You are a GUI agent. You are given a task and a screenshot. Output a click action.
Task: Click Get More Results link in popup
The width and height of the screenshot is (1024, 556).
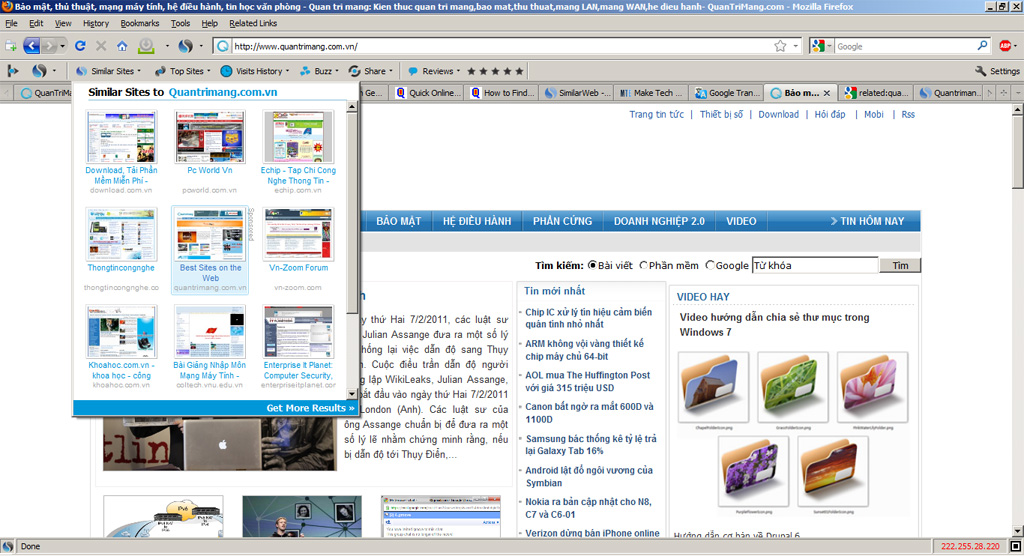click(x=310, y=408)
